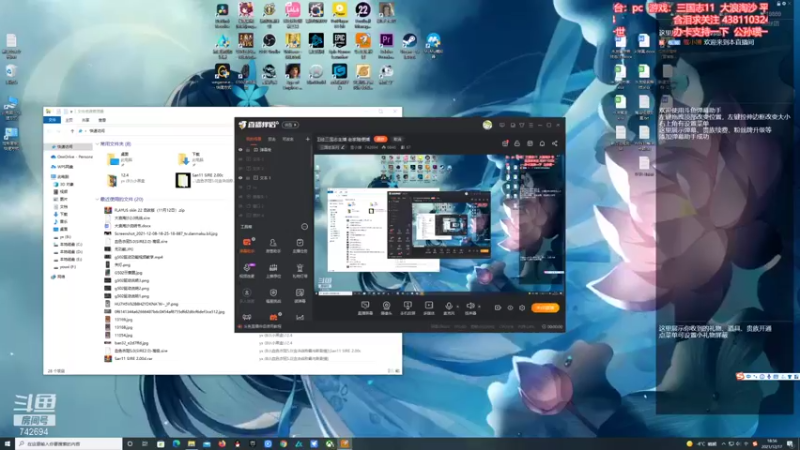Go up one level in Explorer
The height and width of the screenshot is (450, 800).
pos(72,131)
